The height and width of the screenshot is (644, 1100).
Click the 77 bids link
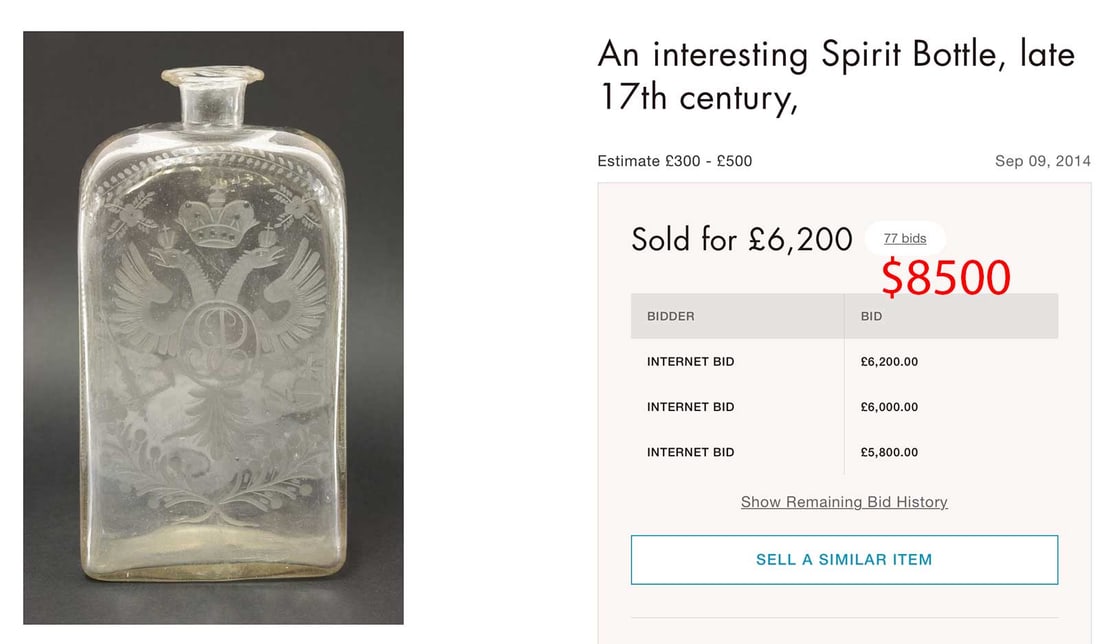pos(903,238)
